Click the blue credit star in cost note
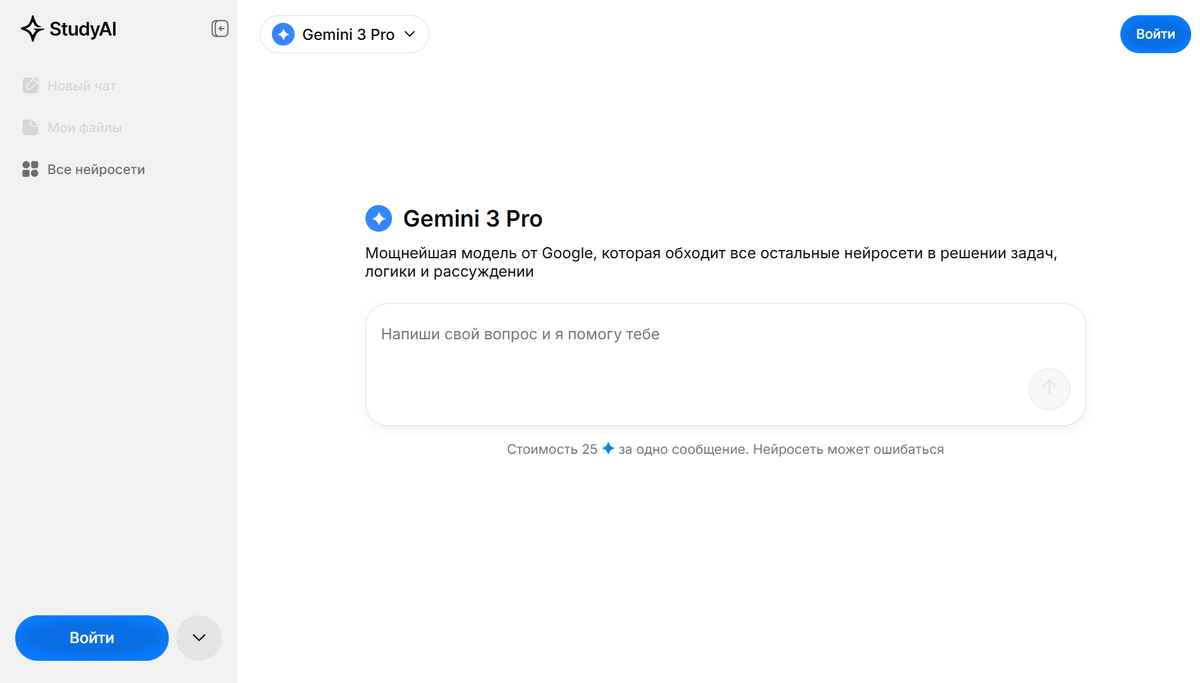1200x683 pixels. [608, 449]
